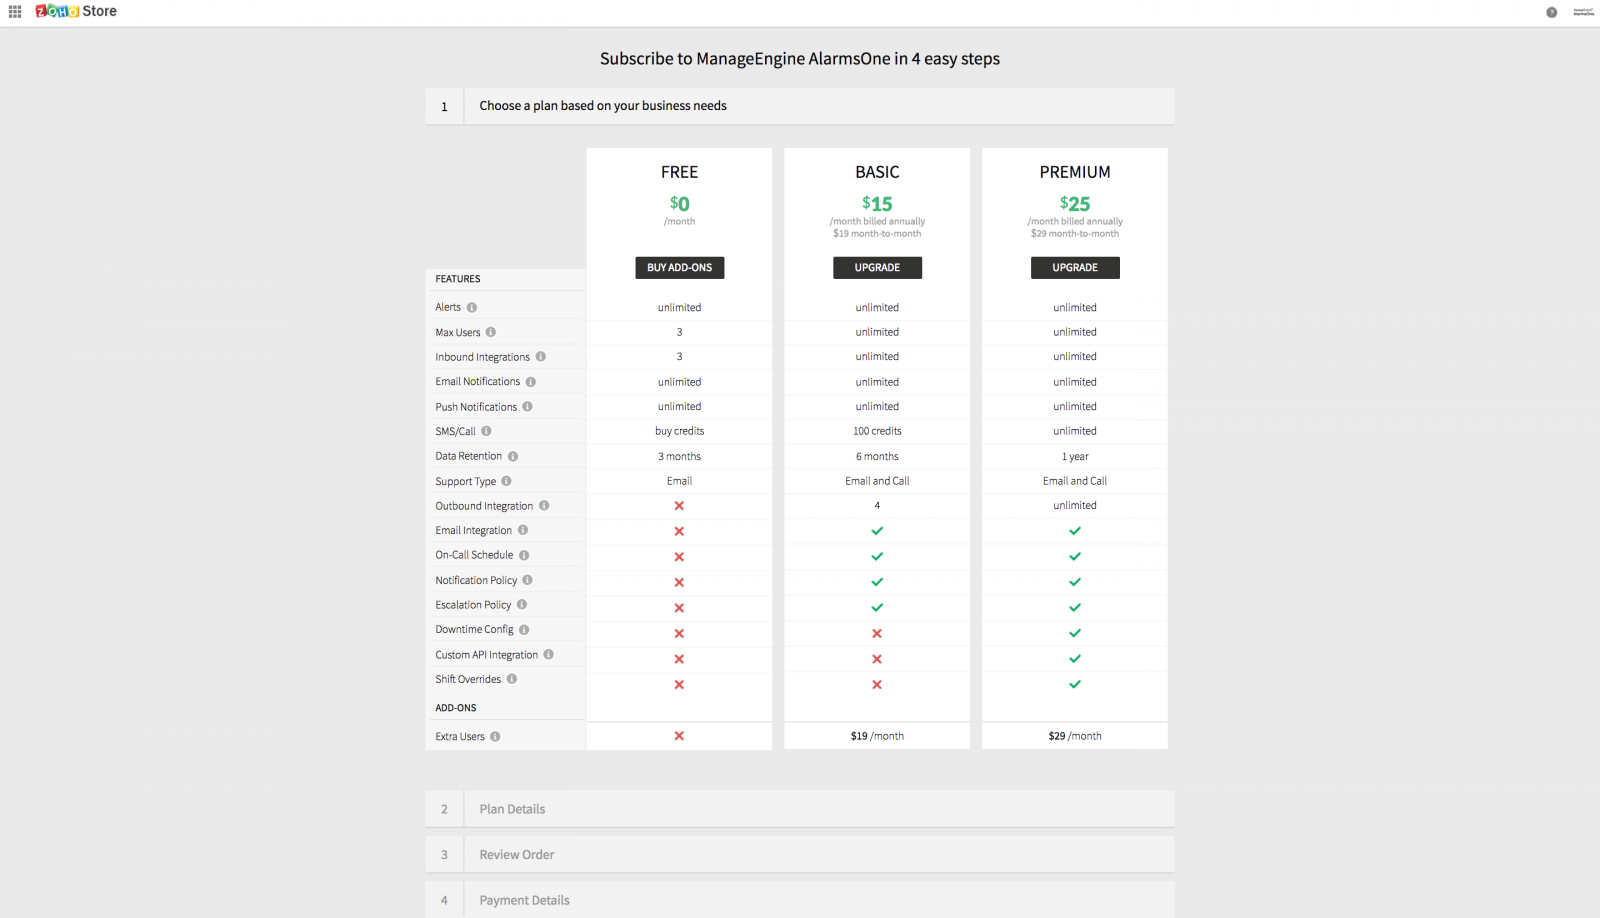Show info for Shift Overrides
The image size is (1600, 918).
click(x=512, y=679)
